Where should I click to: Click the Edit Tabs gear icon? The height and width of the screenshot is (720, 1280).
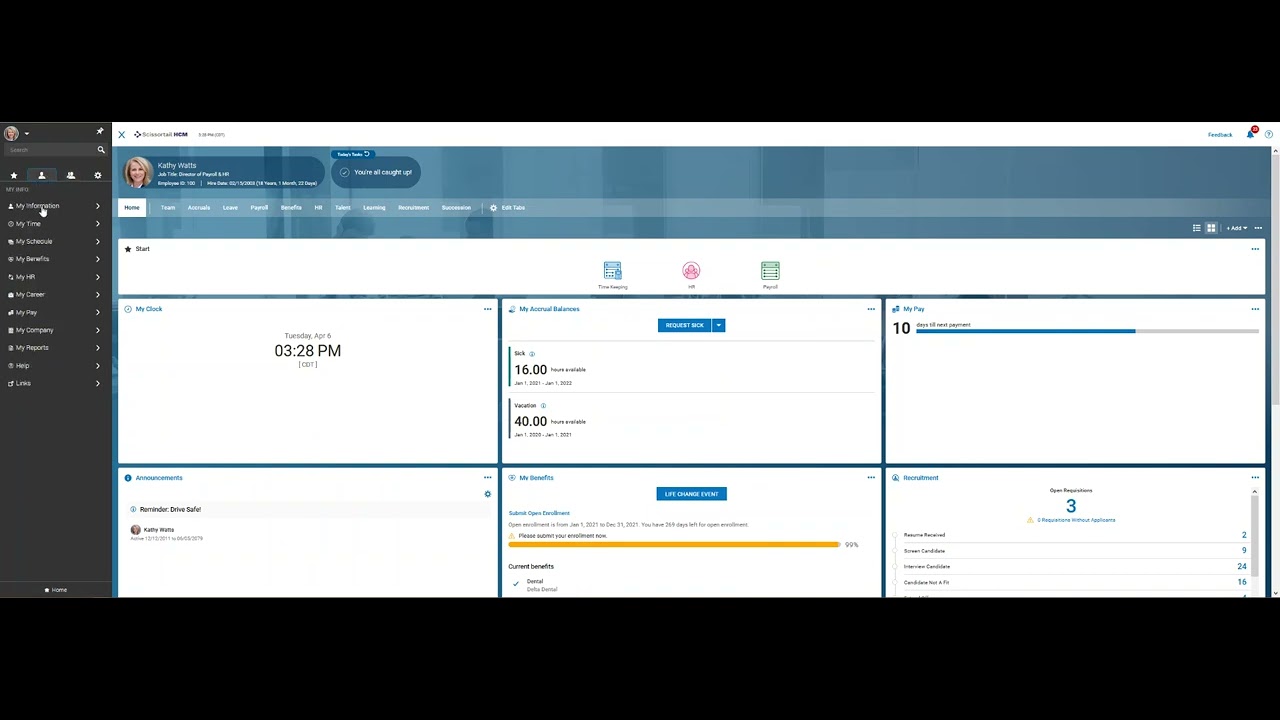pyautogui.click(x=493, y=208)
